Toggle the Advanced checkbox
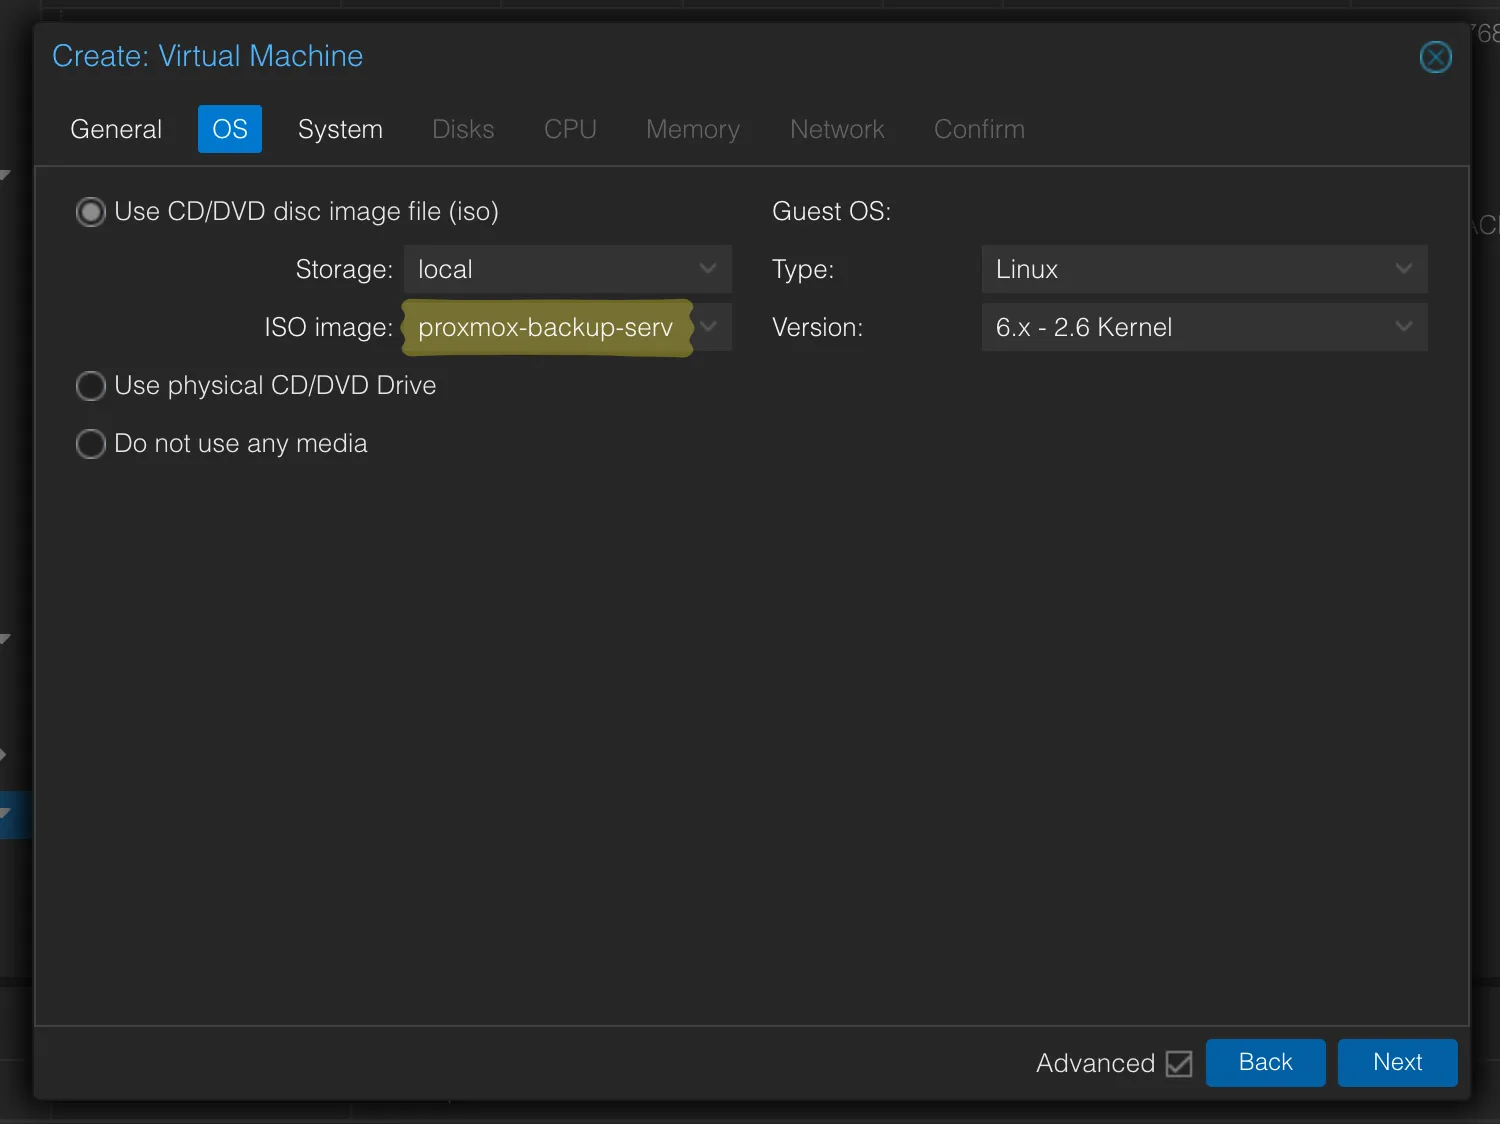This screenshot has height=1124, width=1500. point(1179,1064)
